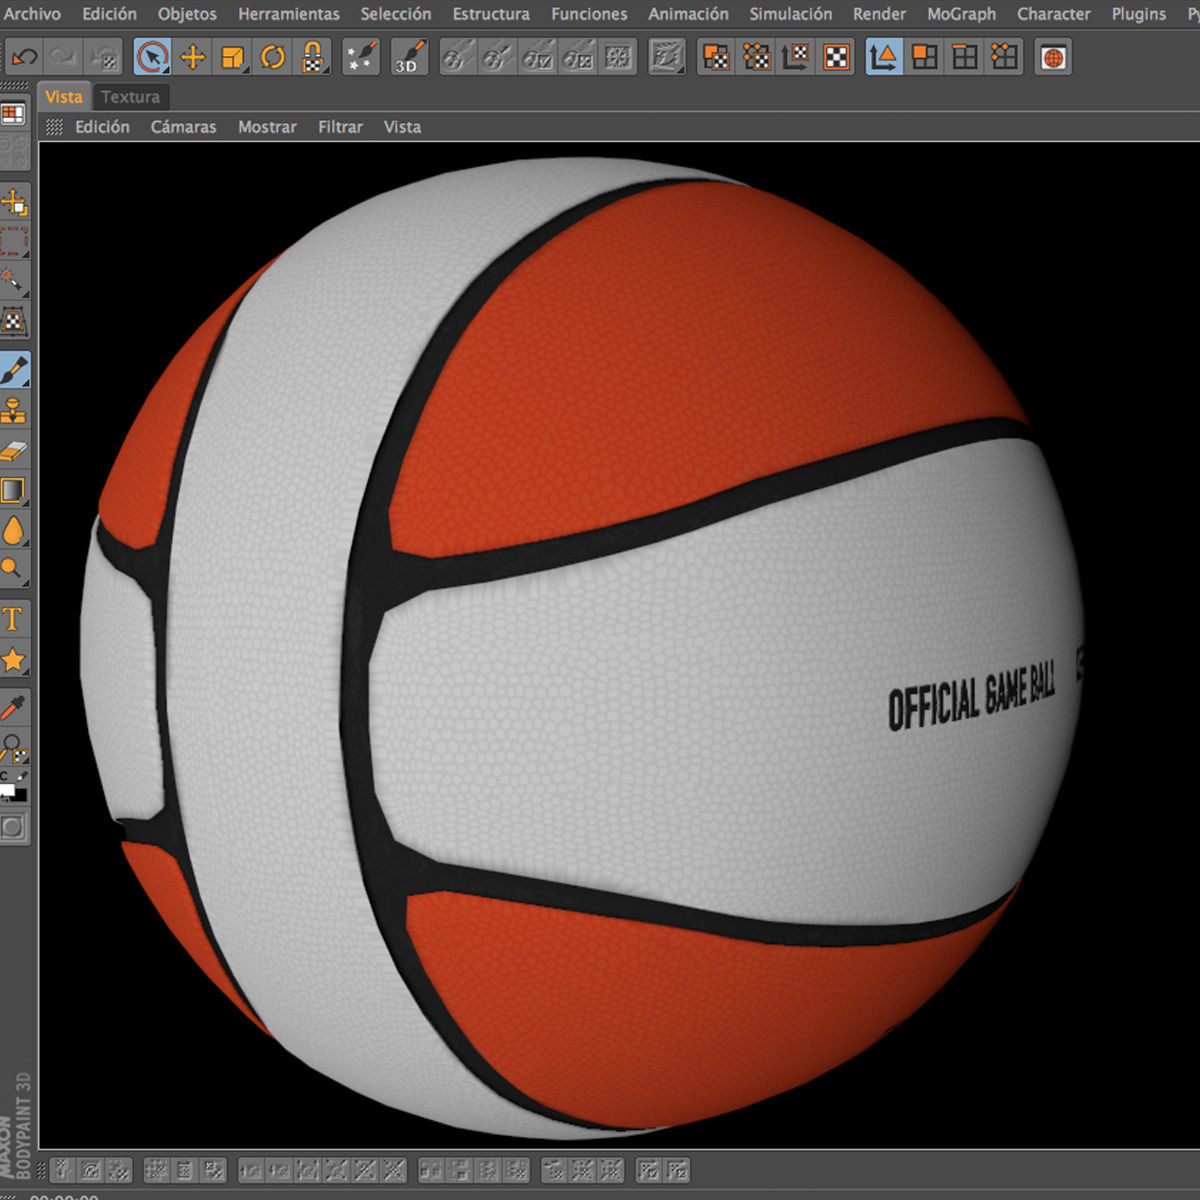Open the Plugins menu

[1139, 14]
